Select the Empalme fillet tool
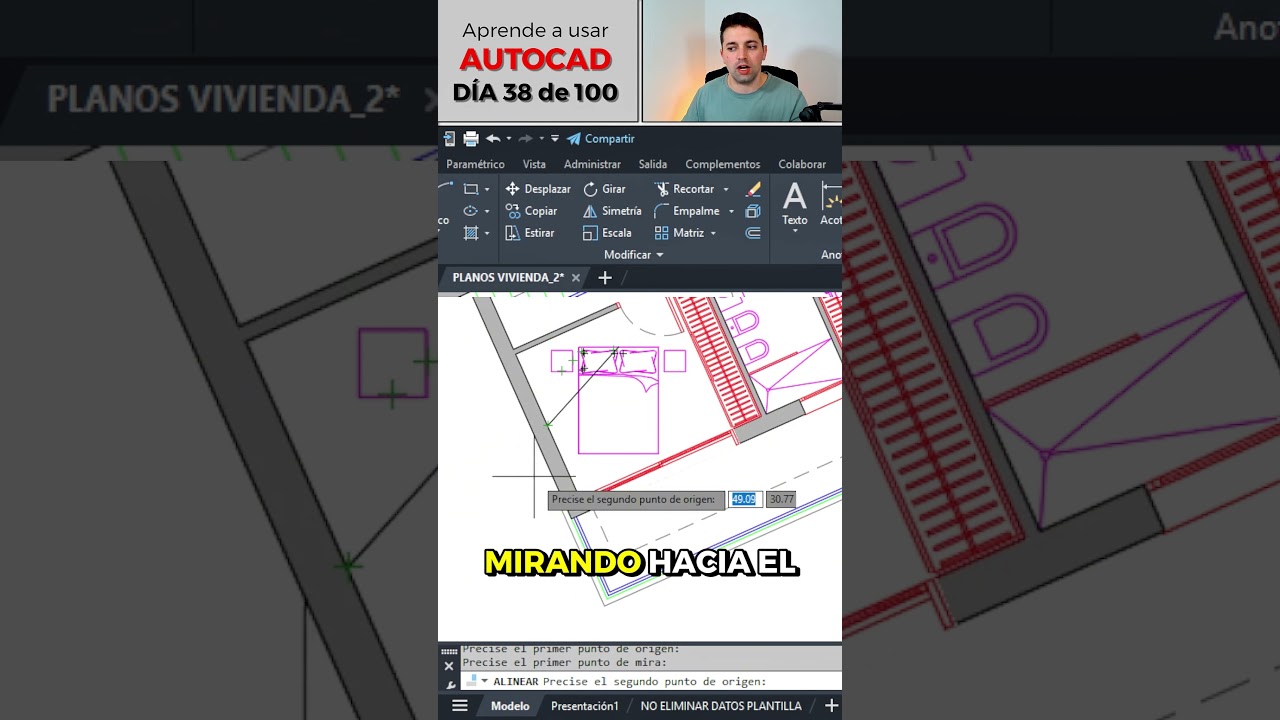The width and height of the screenshot is (1280, 720). click(x=687, y=211)
